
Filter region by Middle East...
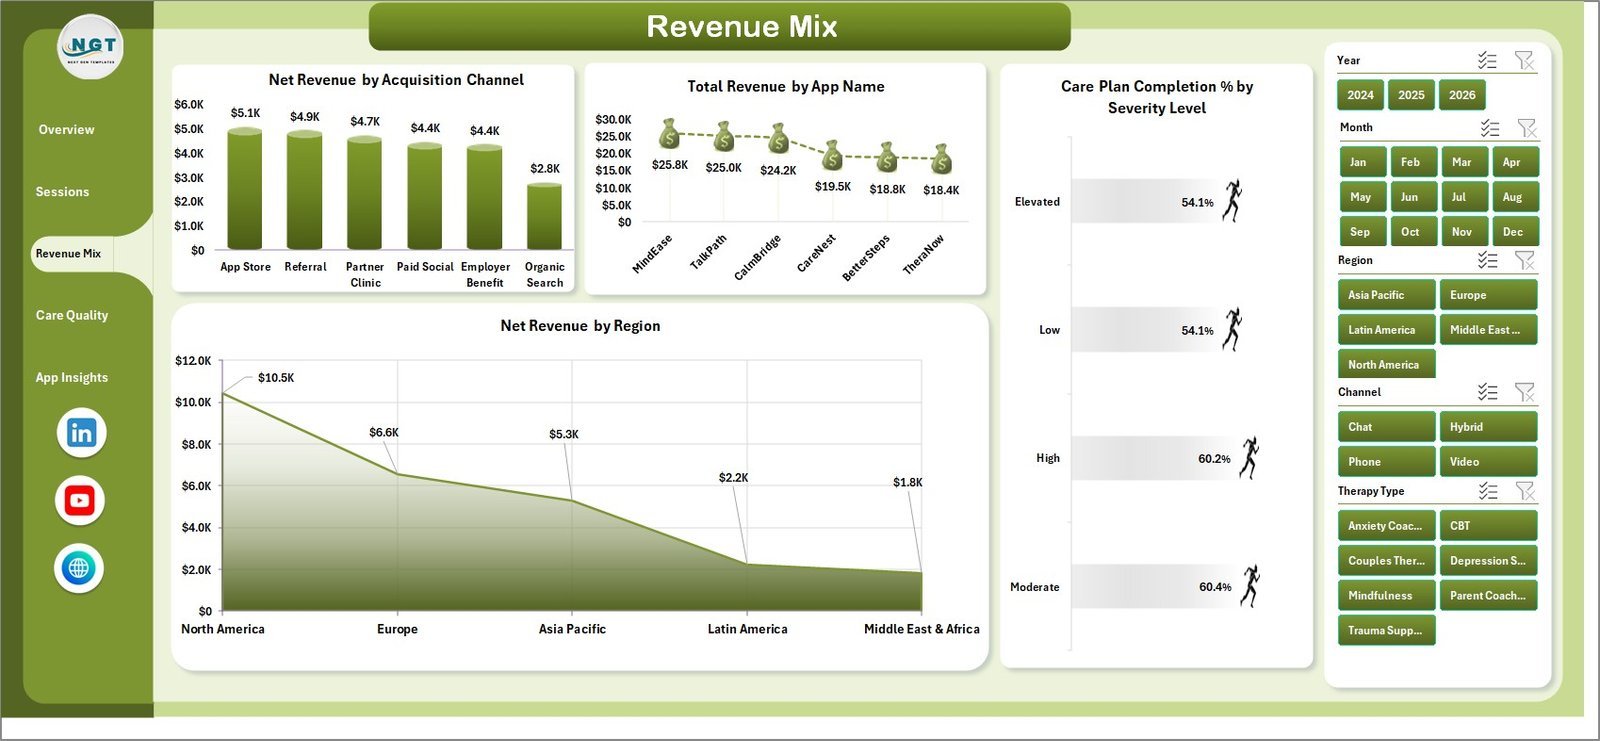tap(1488, 330)
